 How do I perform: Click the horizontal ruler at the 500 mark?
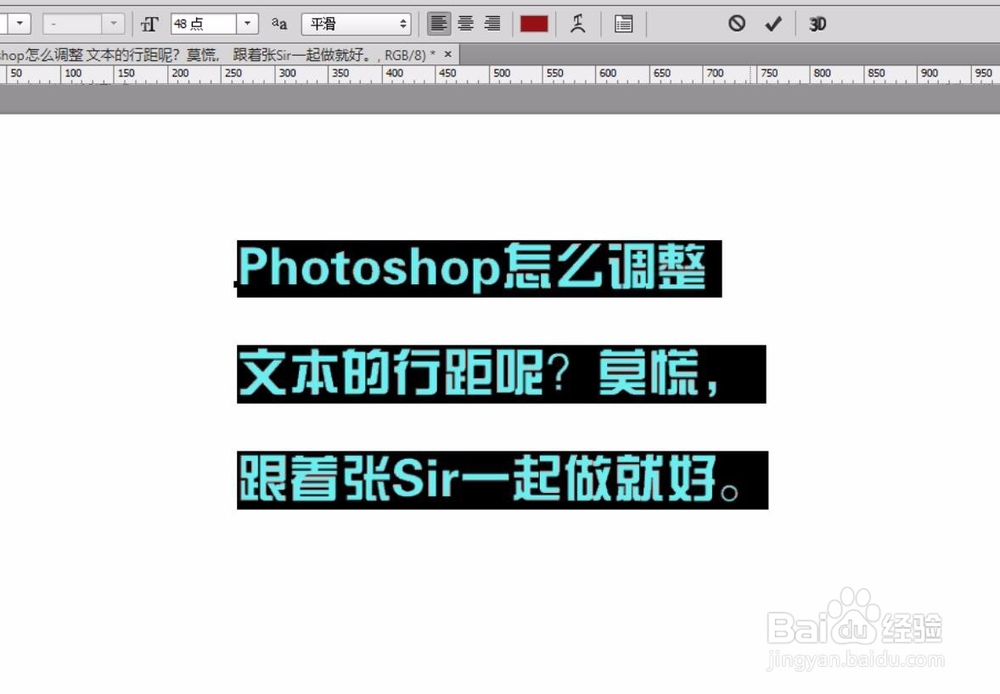[501, 74]
